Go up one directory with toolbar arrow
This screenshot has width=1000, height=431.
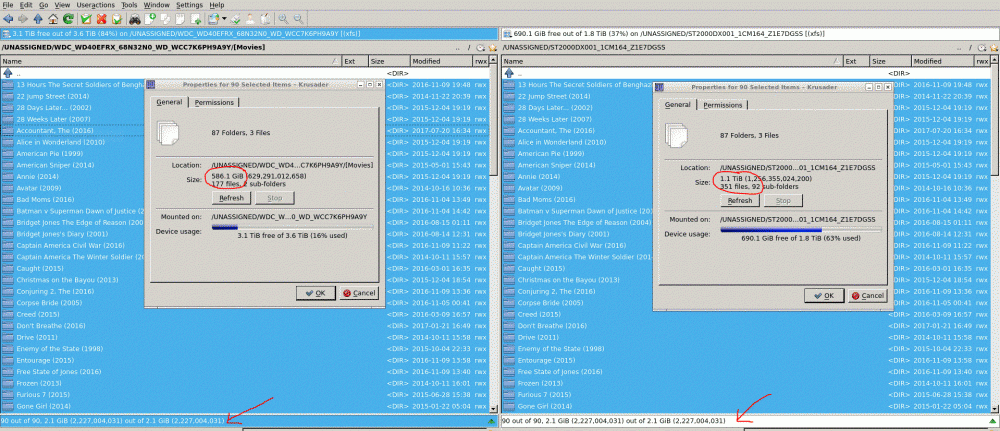(x=38, y=18)
